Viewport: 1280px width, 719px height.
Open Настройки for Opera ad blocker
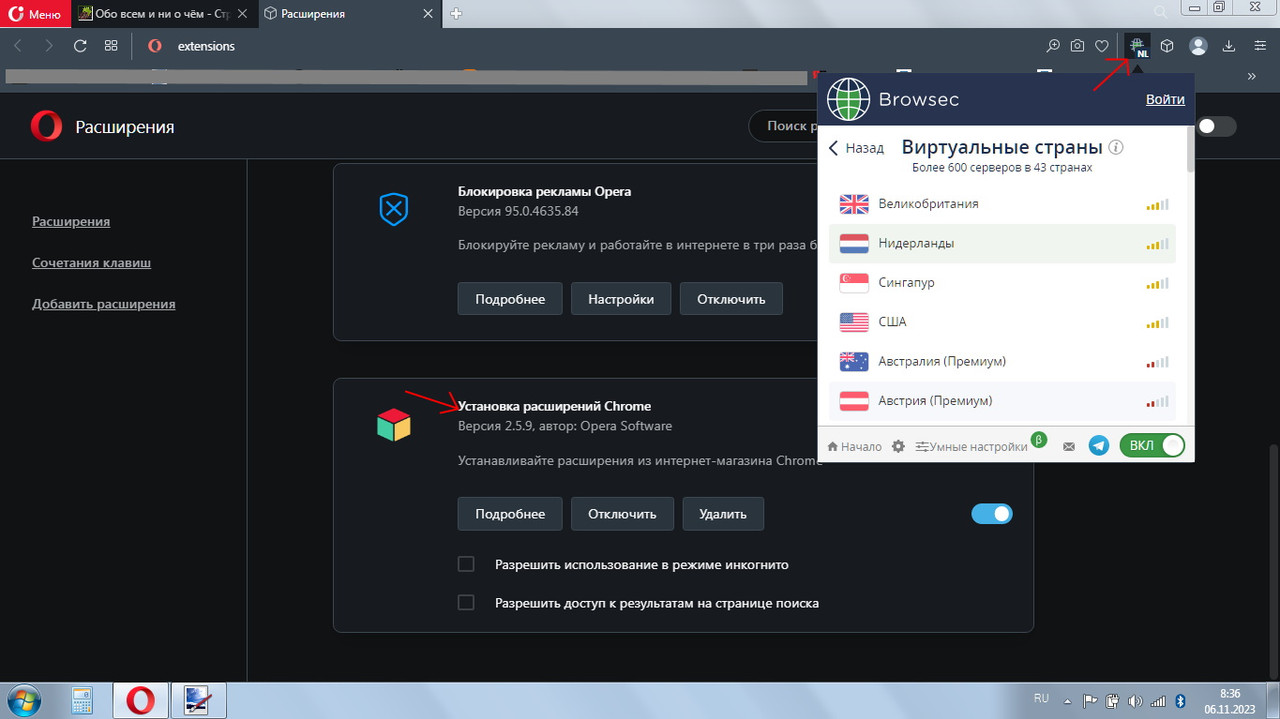pyautogui.click(x=621, y=298)
